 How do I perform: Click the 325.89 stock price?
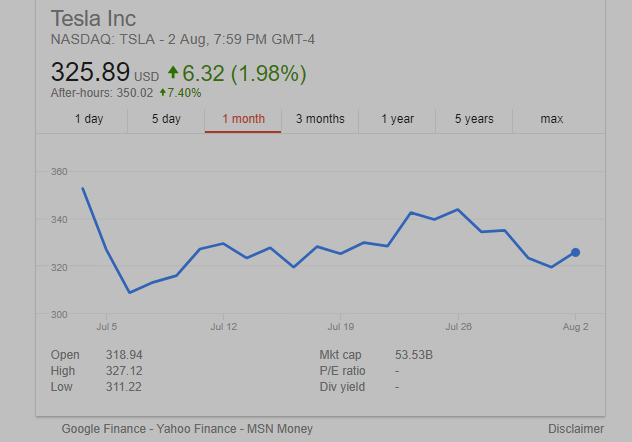[90, 73]
